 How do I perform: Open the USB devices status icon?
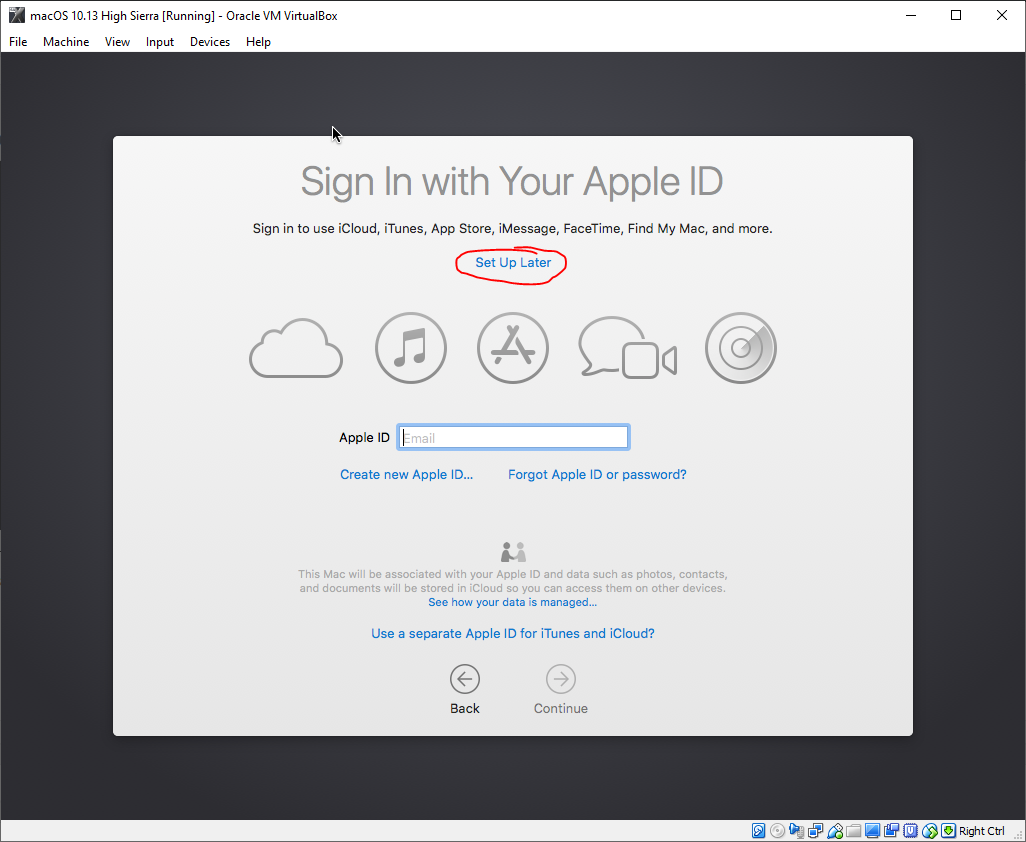[834, 830]
